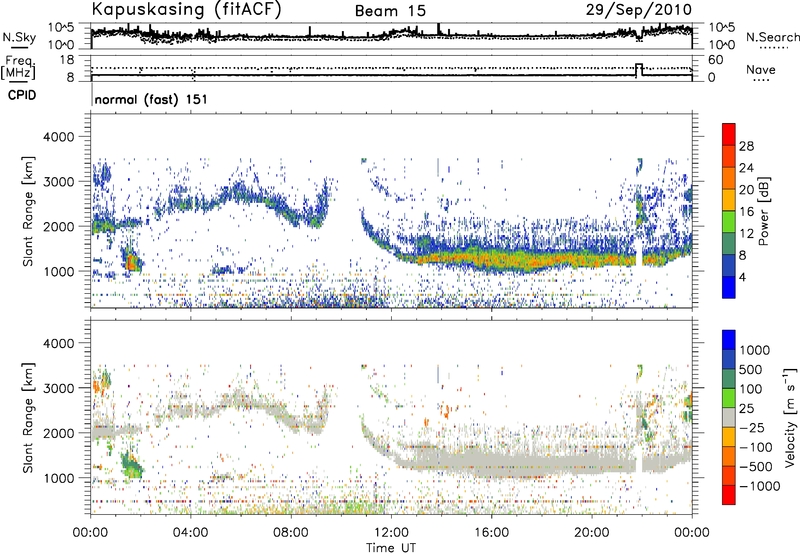
Task: Click Slant Range [km] label of Power panel
Action: tap(28, 212)
